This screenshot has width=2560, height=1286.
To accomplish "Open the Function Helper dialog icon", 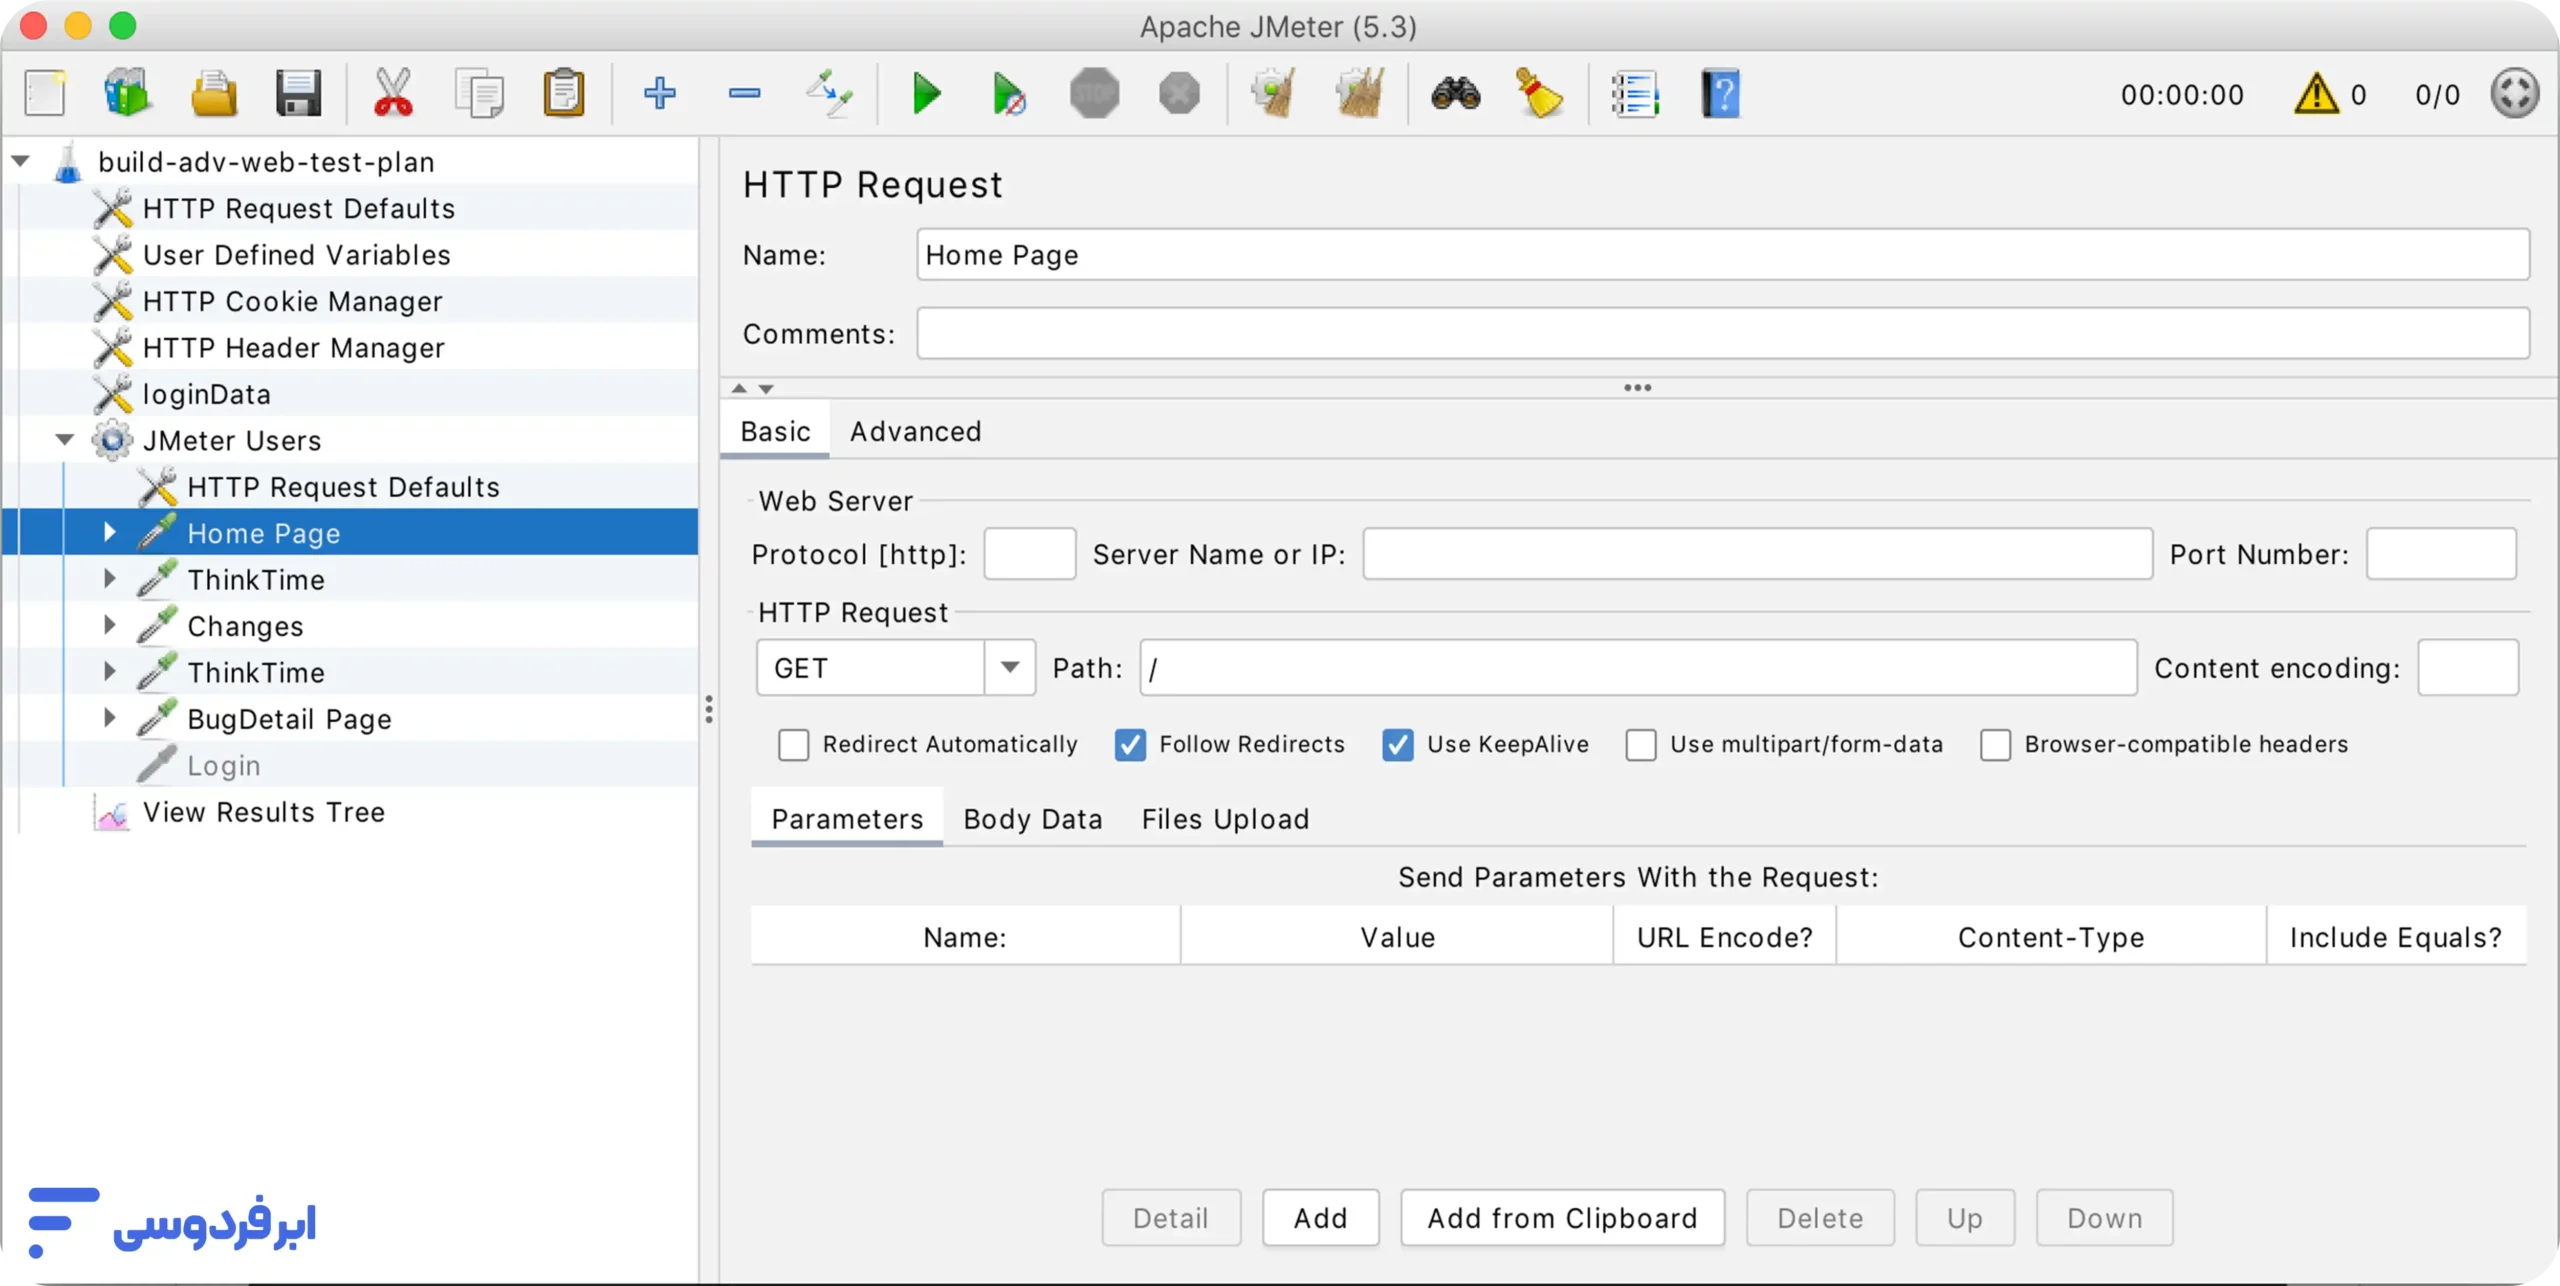I will point(1635,92).
